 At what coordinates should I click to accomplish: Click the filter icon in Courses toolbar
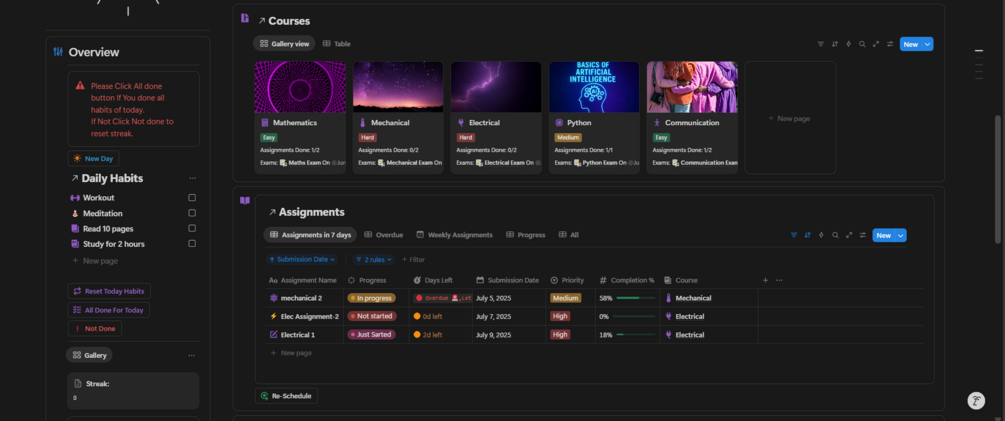tap(821, 44)
